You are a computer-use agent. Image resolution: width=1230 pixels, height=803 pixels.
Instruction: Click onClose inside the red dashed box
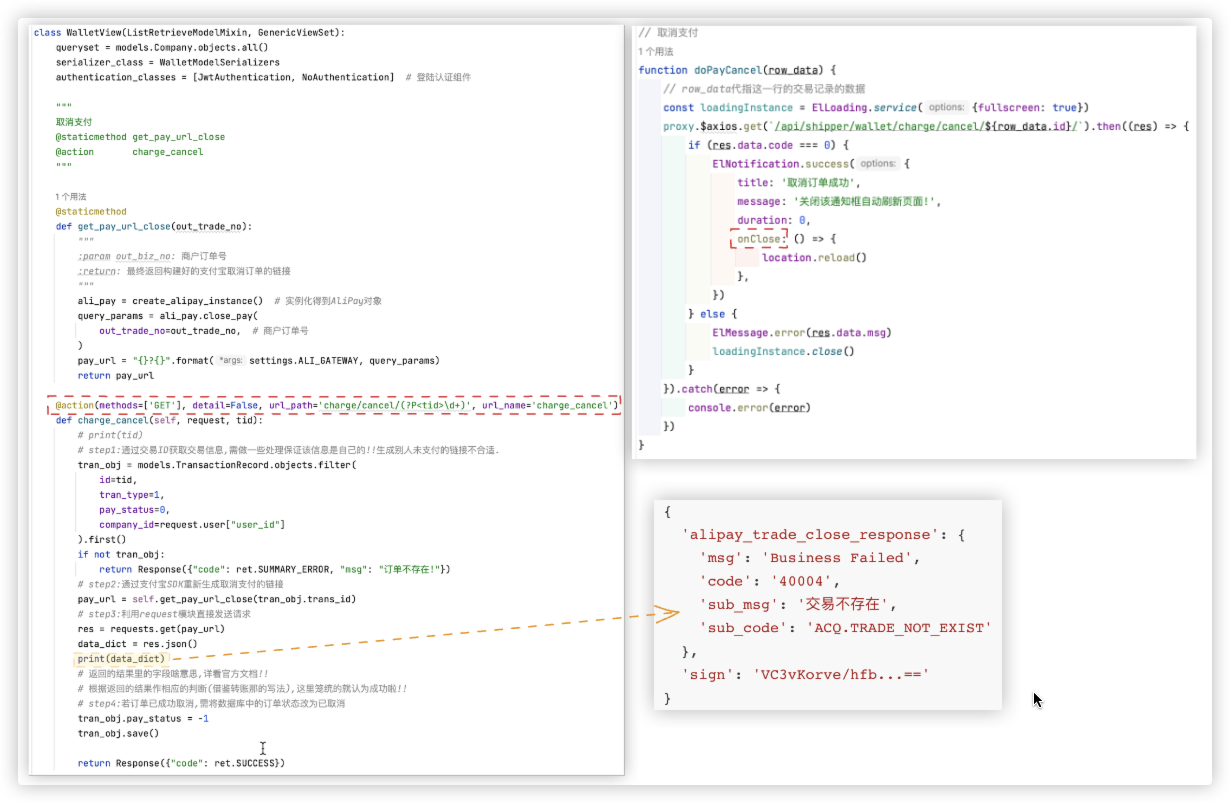click(x=760, y=238)
